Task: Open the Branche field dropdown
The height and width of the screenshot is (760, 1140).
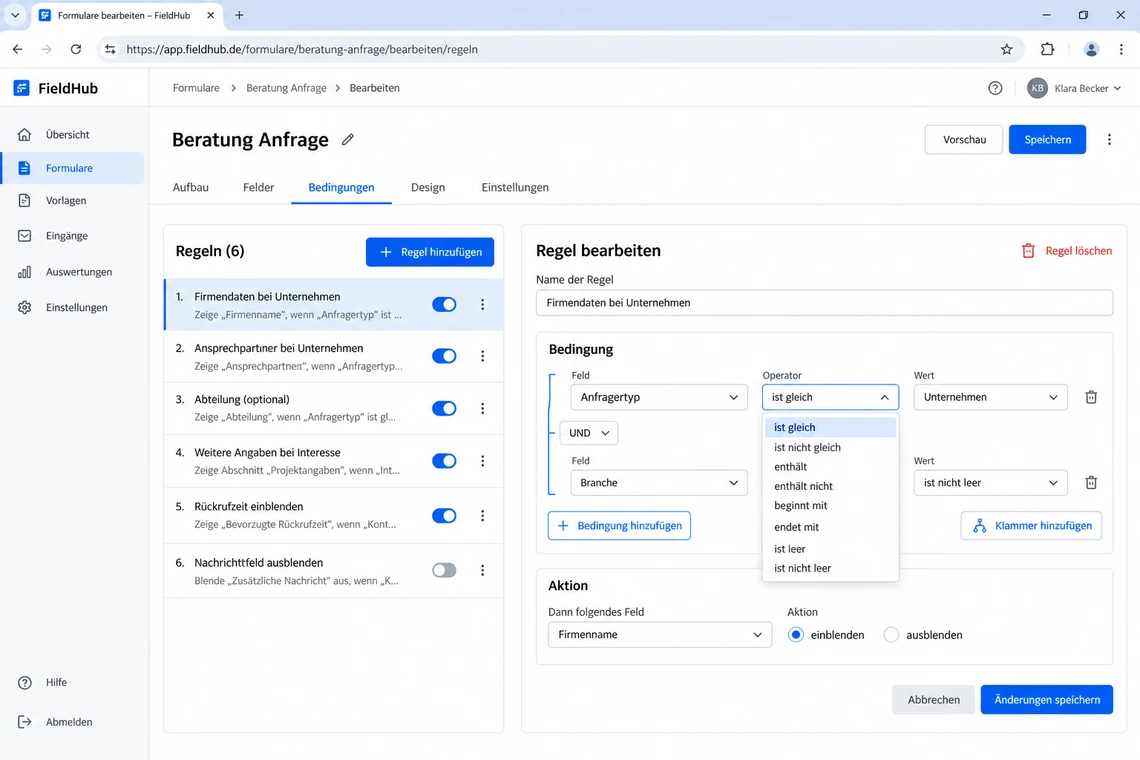Action: click(659, 483)
